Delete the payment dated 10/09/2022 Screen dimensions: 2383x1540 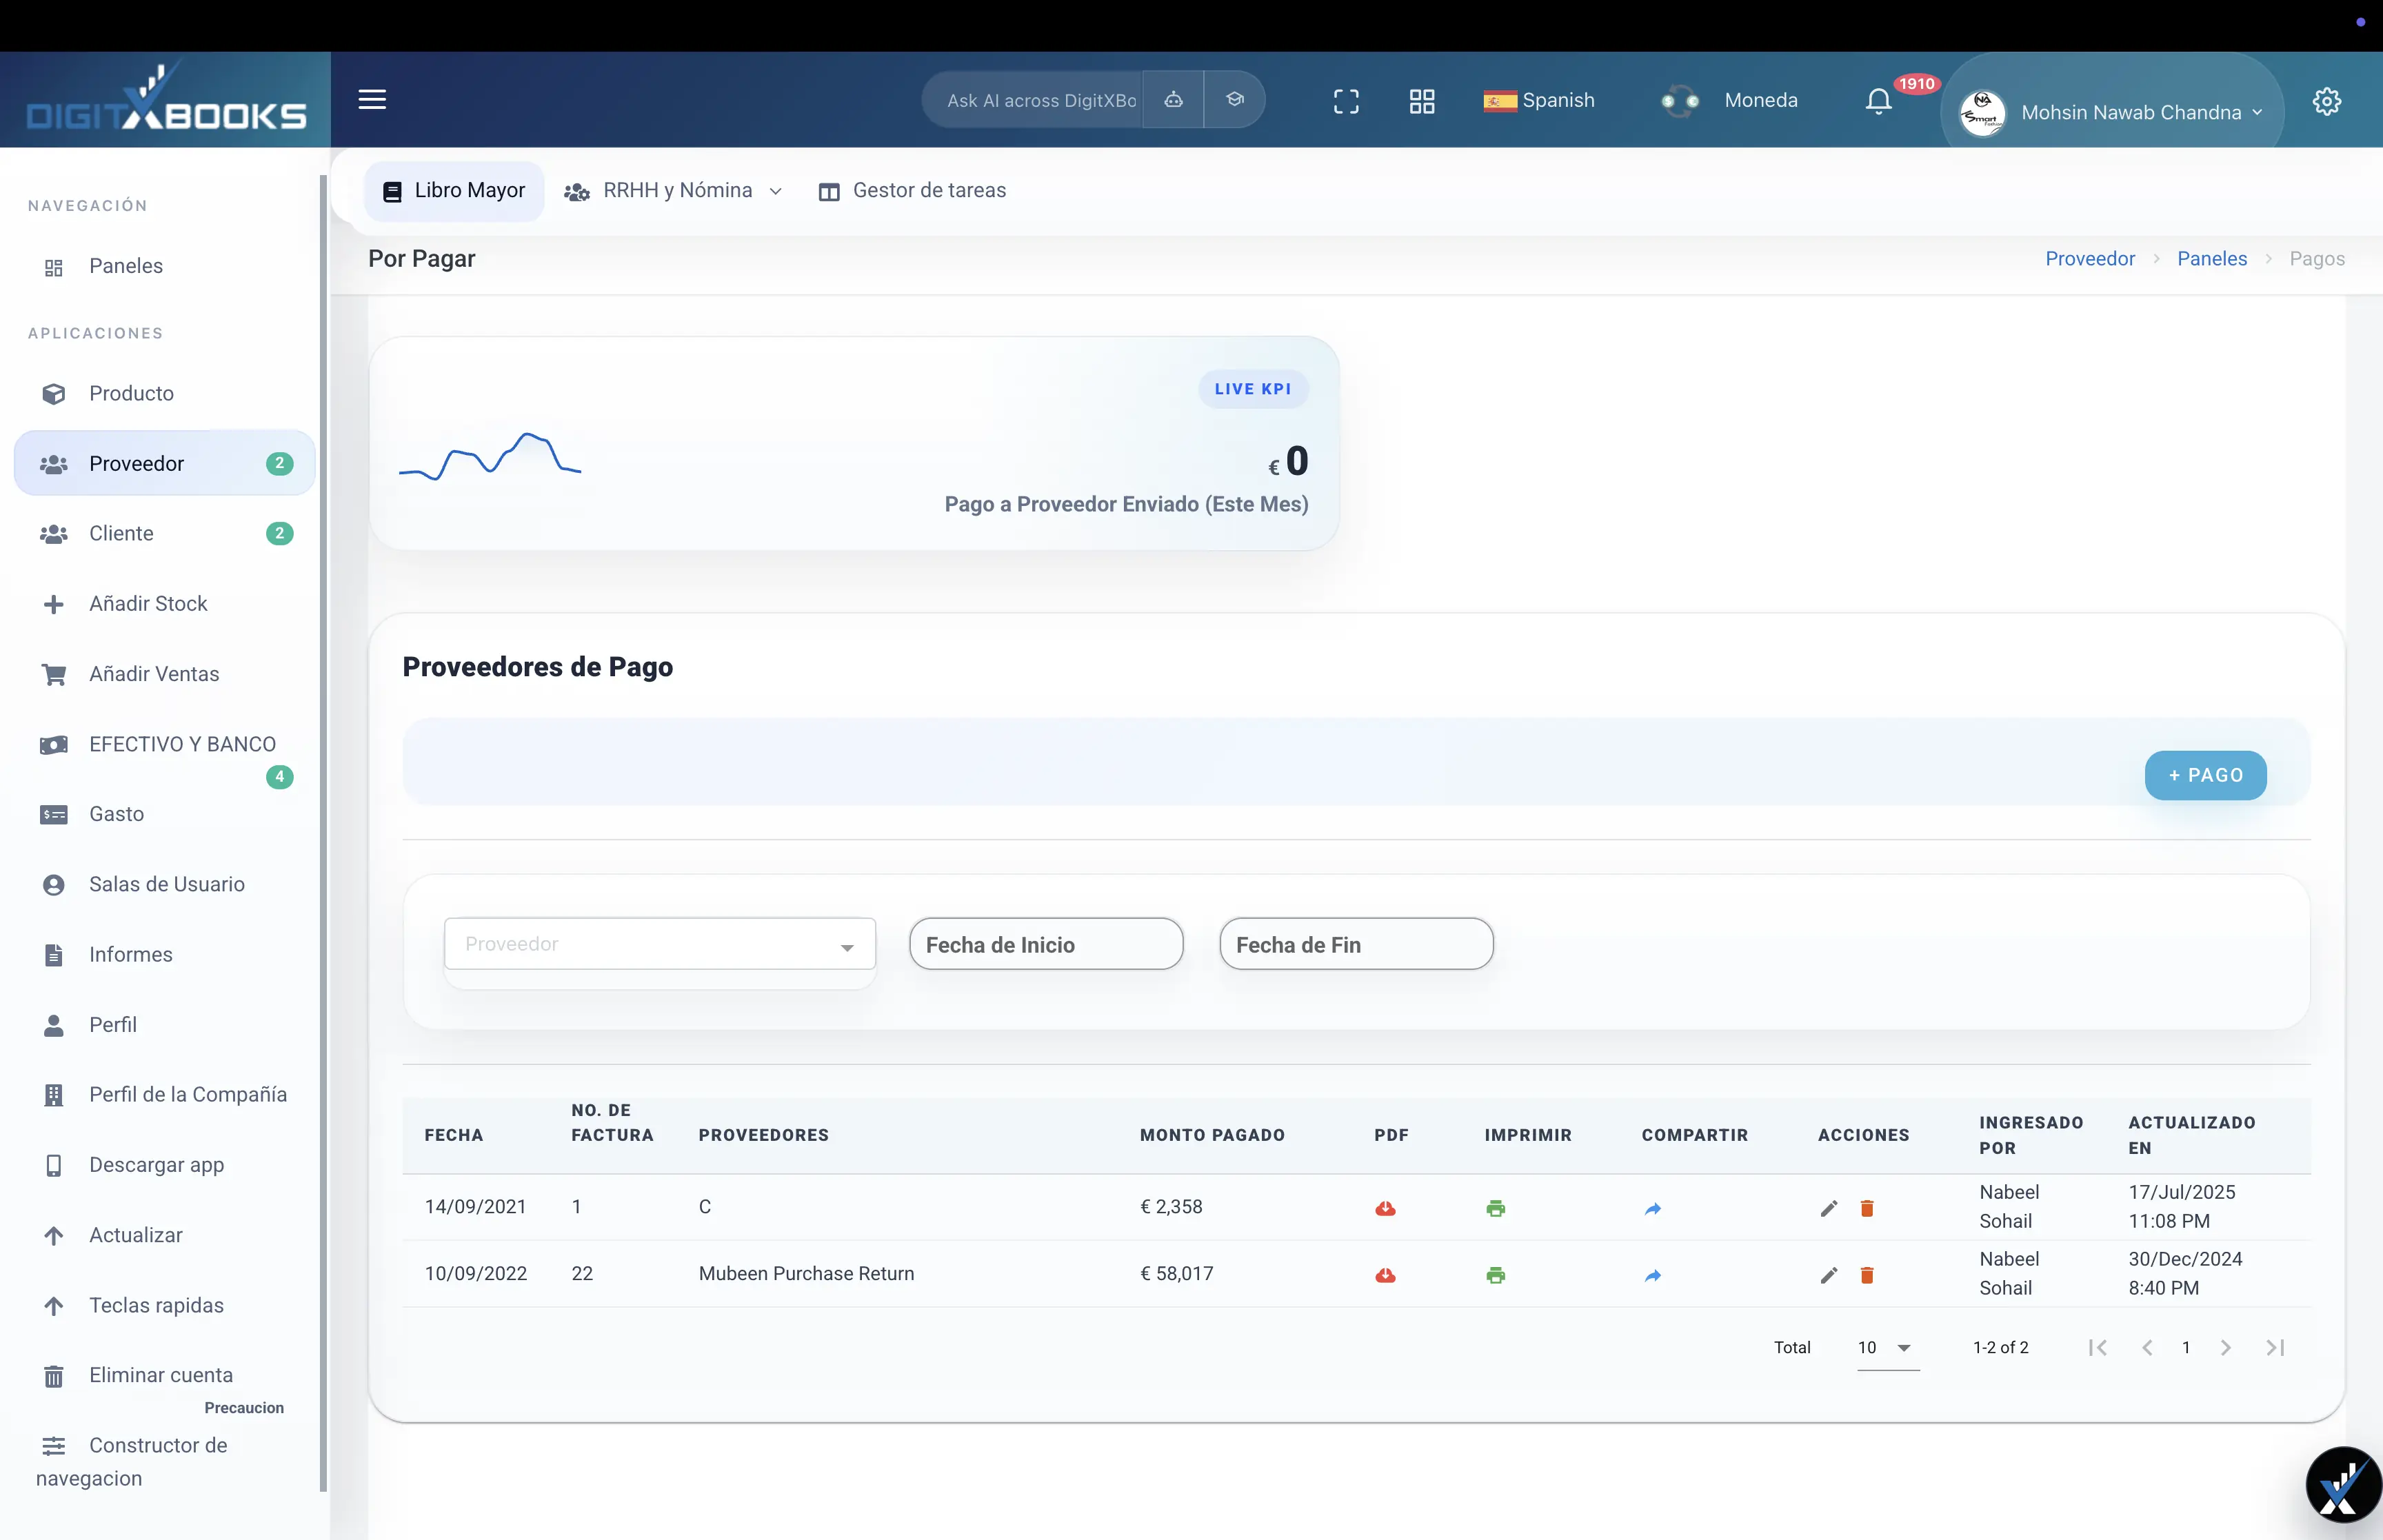[x=1867, y=1275]
